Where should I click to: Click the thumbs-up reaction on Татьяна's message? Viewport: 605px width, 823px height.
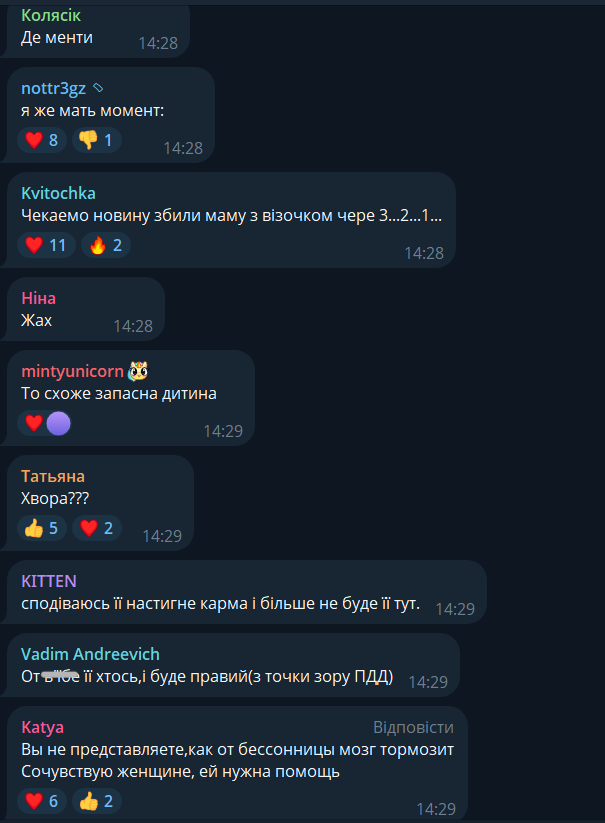pyautogui.click(x=41, y=528)
